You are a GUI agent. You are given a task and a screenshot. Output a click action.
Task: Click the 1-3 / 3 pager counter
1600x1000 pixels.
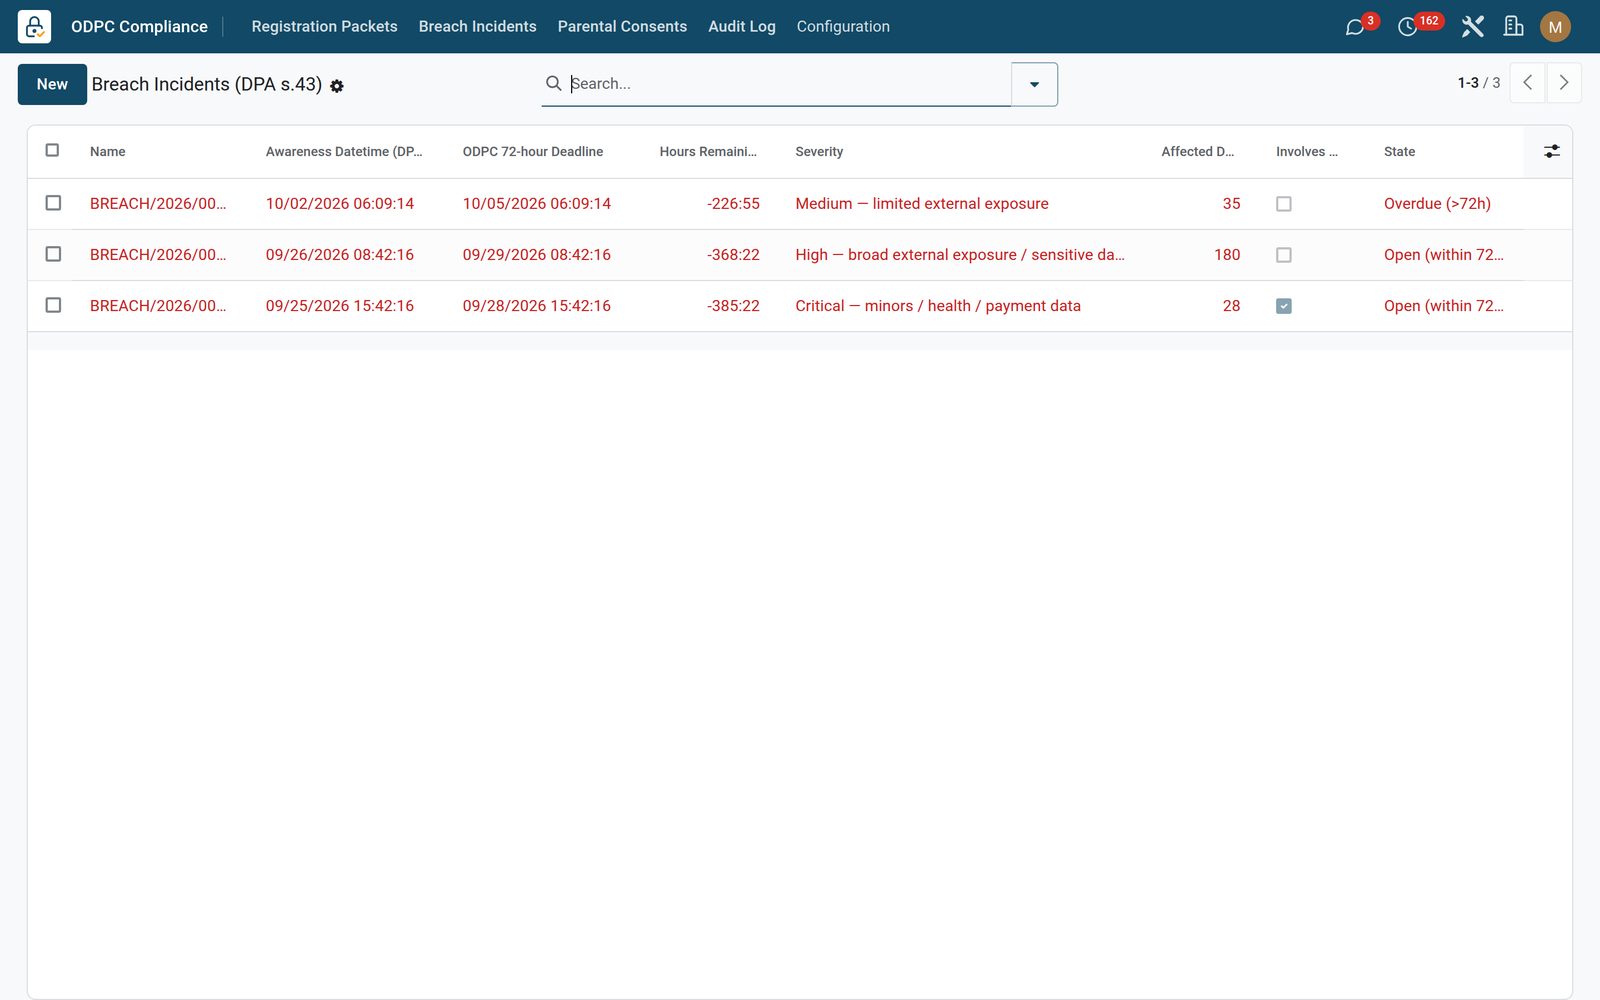click(x=1478, y=83)
